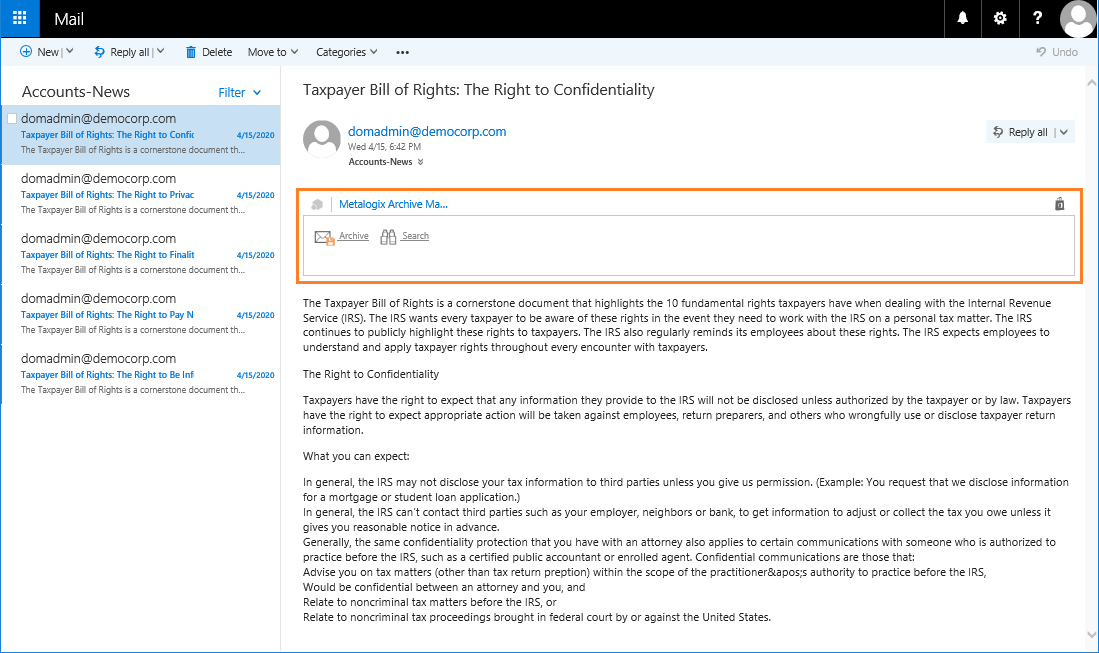Click the help question mark
1099x653 pixels.
(x=1038, y=18)
